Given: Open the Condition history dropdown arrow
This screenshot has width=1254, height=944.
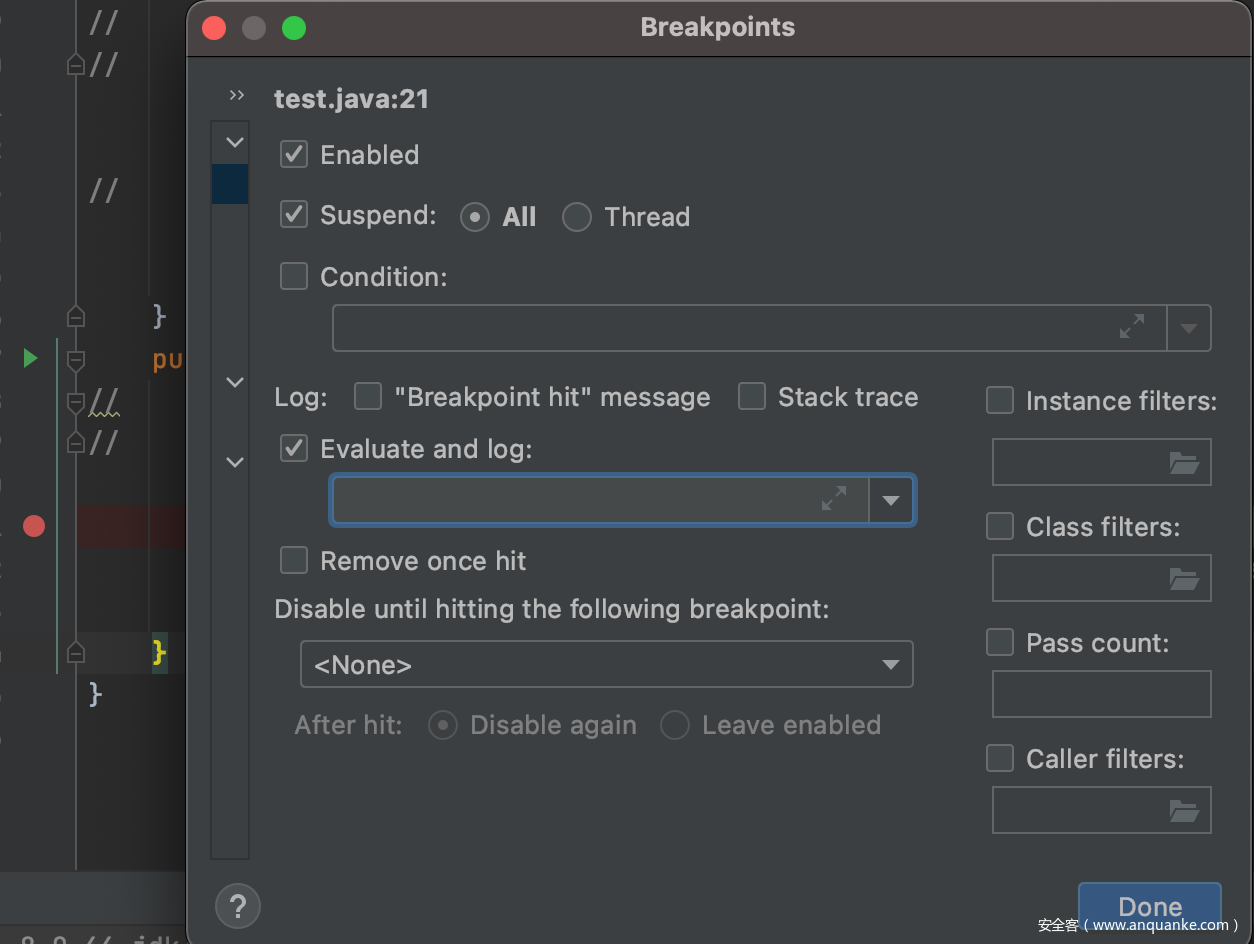Looking at the screenshot, I should 1189,328.
